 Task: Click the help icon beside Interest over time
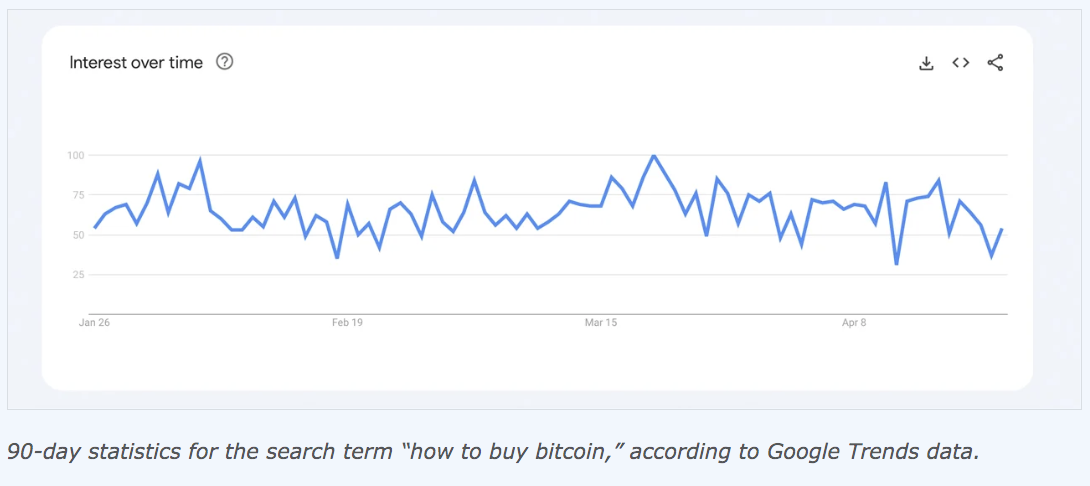point(225,62)
